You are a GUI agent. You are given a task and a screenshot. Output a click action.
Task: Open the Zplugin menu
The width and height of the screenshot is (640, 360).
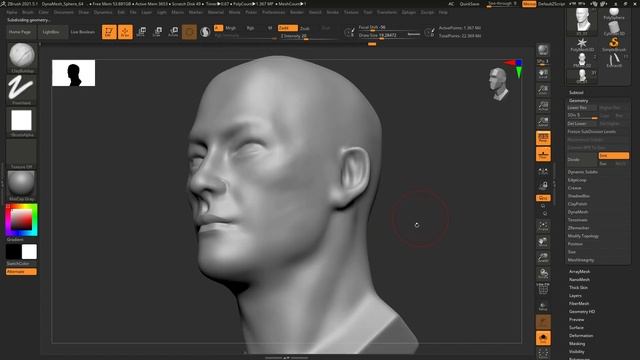[x=408, y=12]
